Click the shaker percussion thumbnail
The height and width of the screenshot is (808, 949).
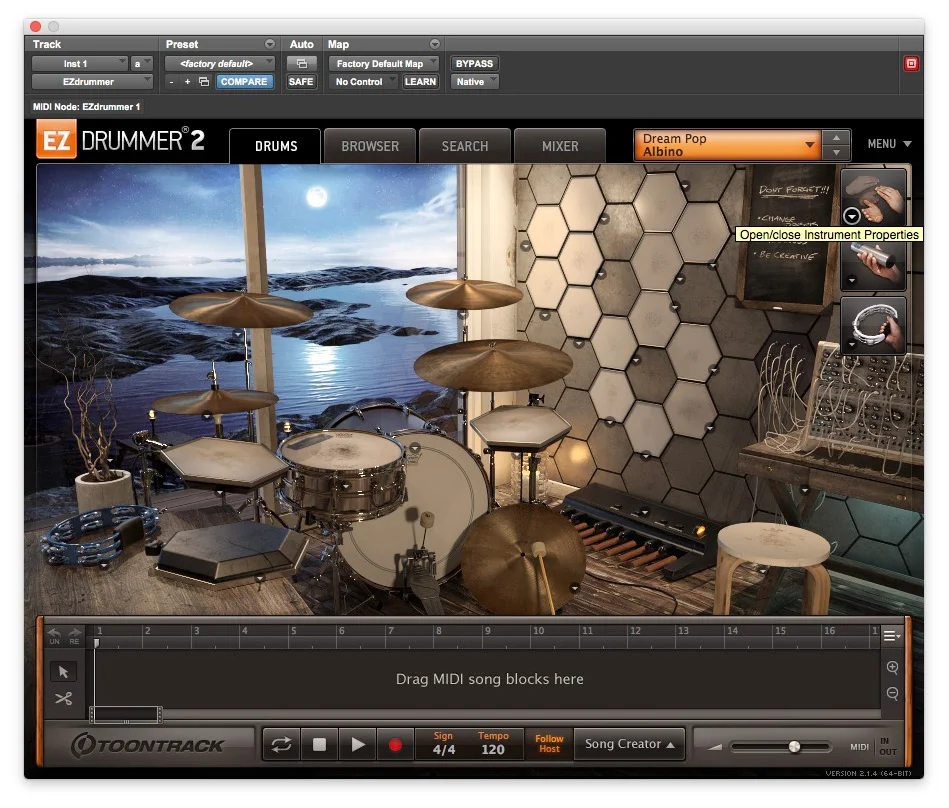[x=873, y=265]
